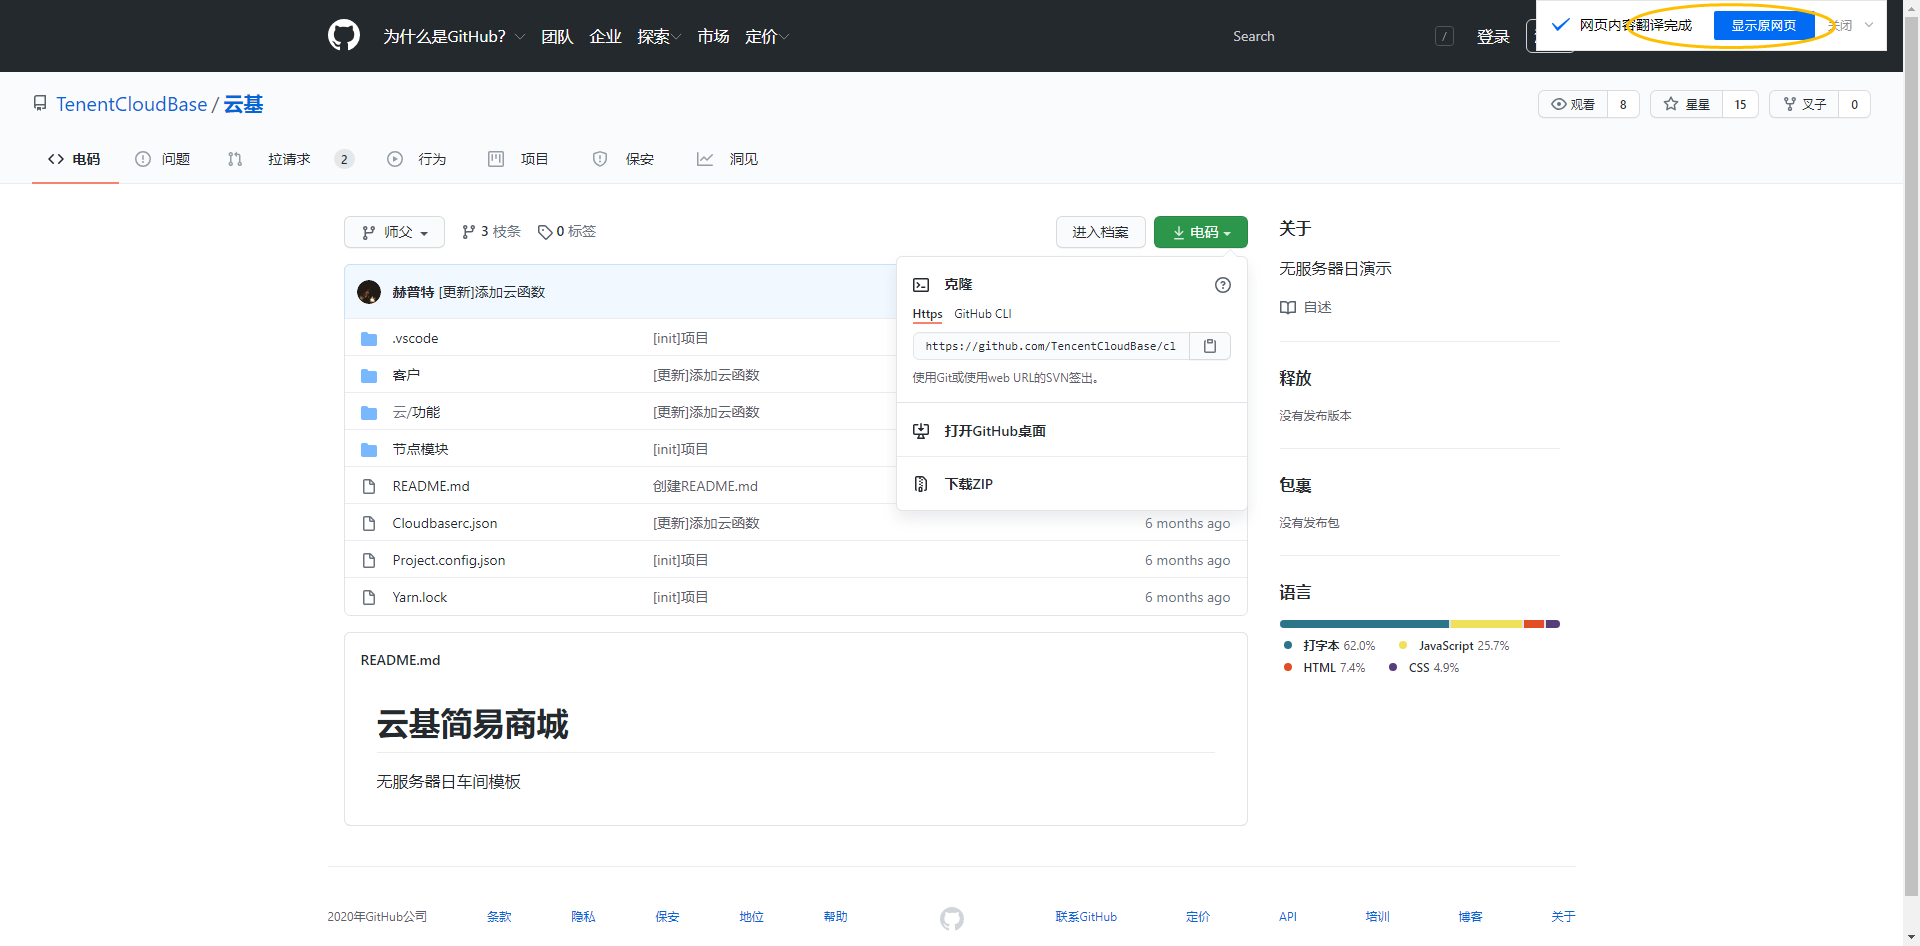Open the Cloudbaserc.json file

click(x=445, y=524)
